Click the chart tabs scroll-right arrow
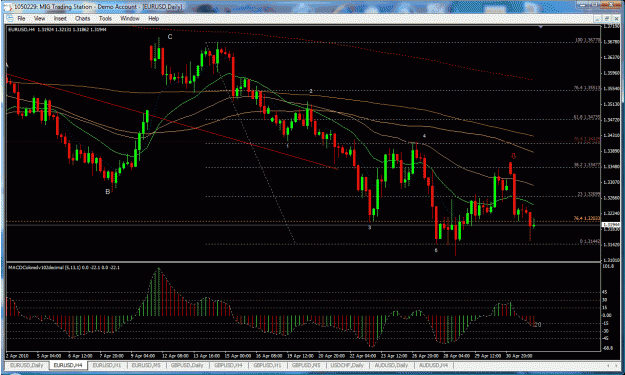The image size is (625, 375). (x=617, y=365)
